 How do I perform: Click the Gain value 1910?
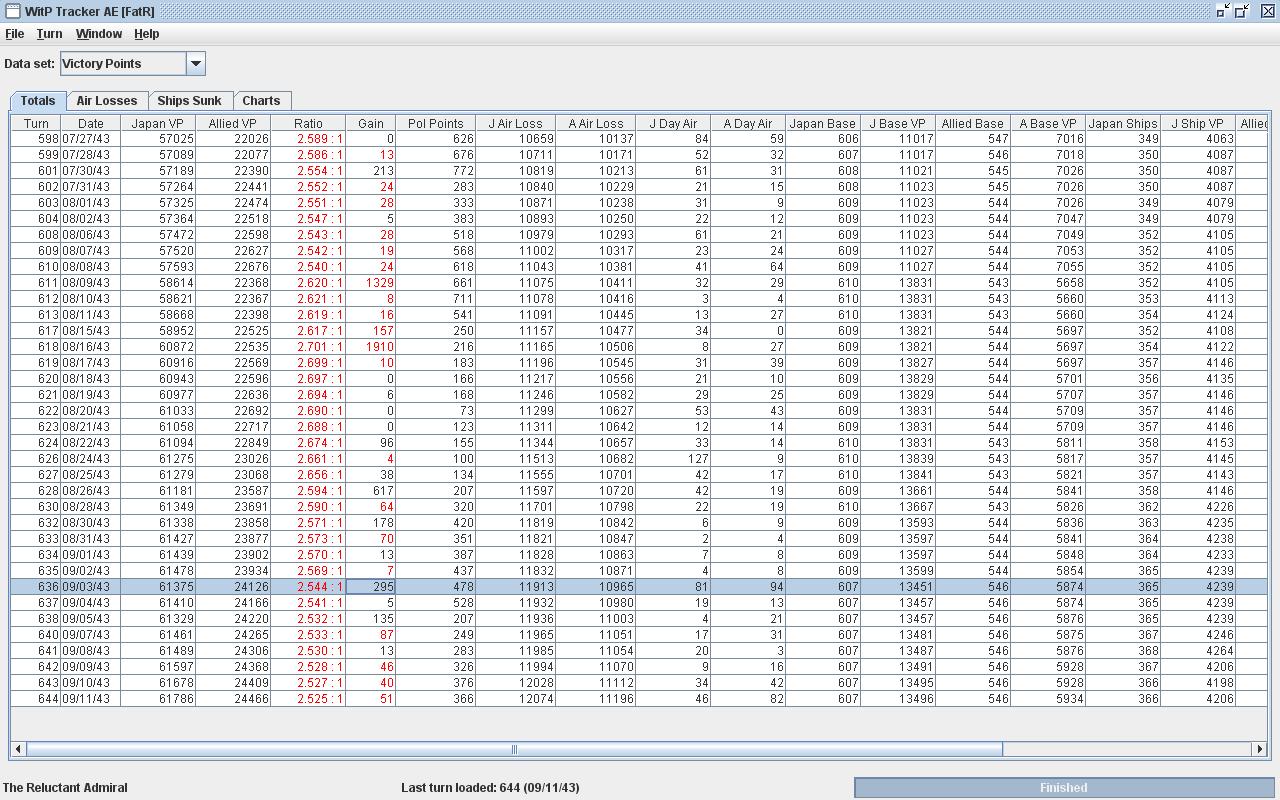point(370,347)
